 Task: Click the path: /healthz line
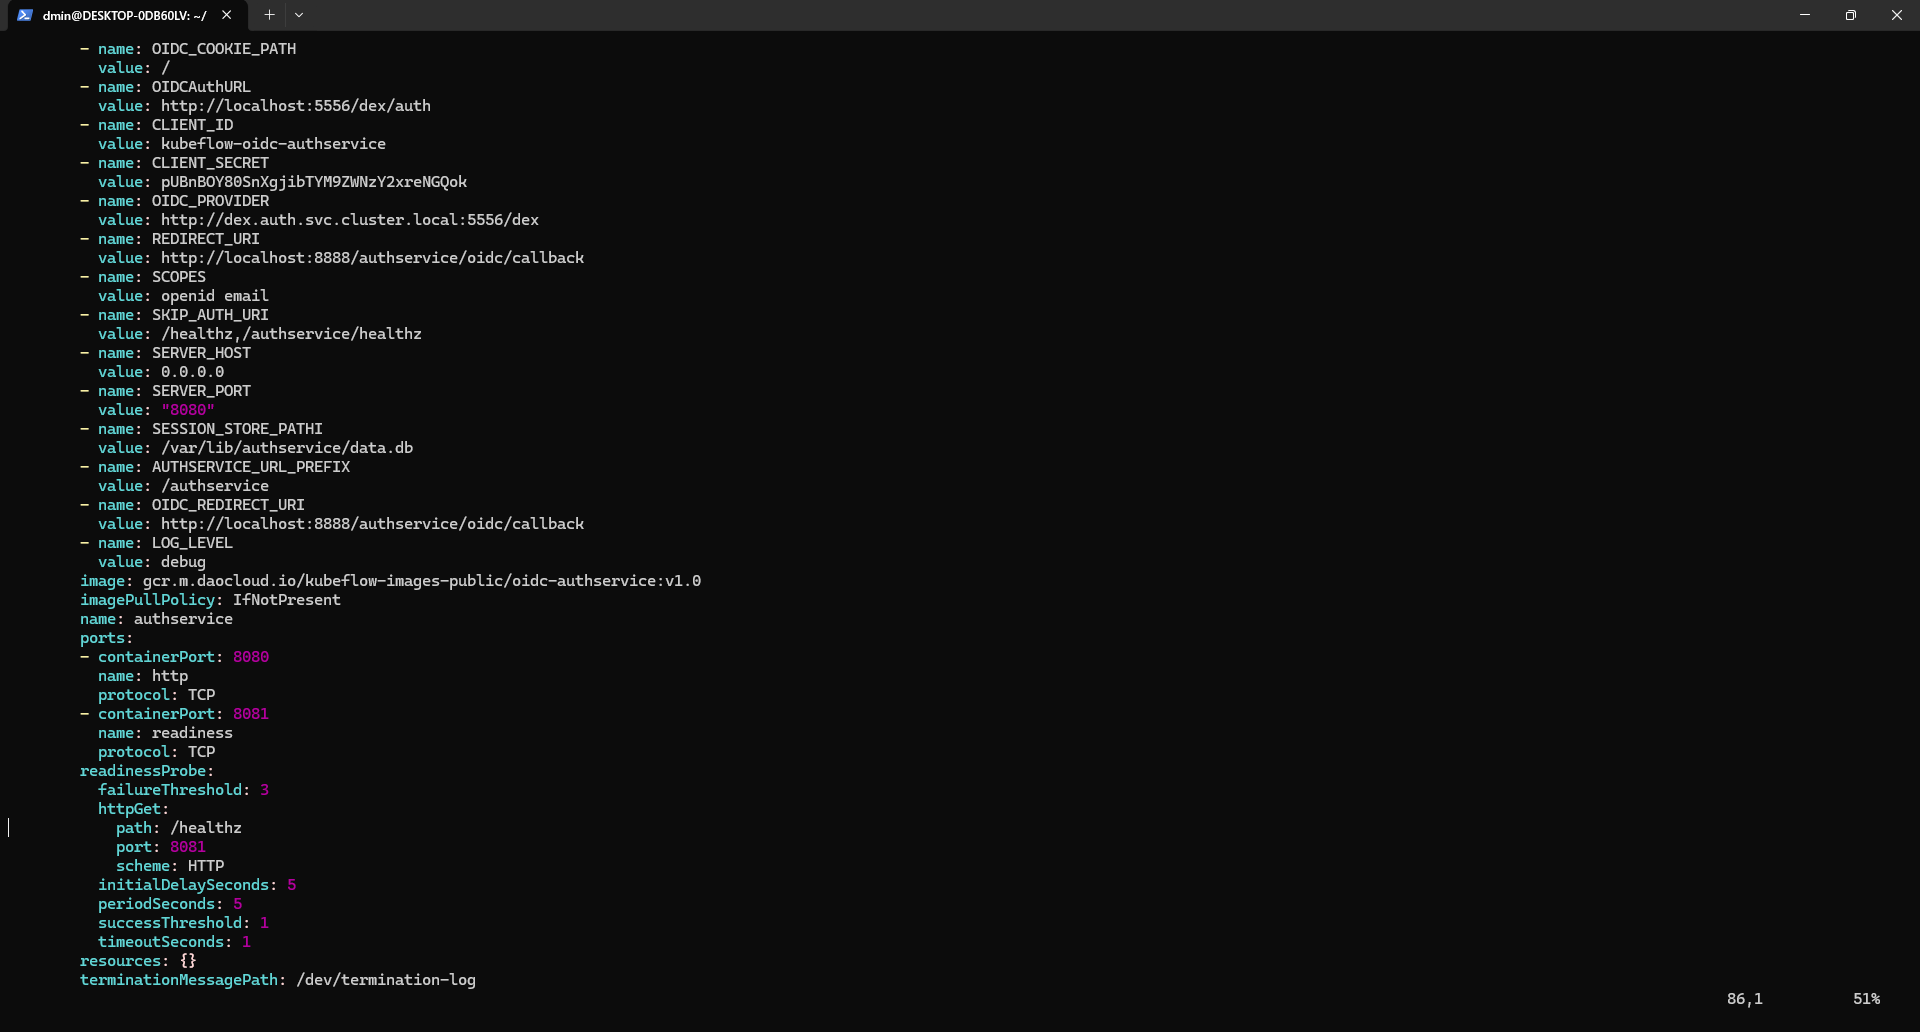179,828
